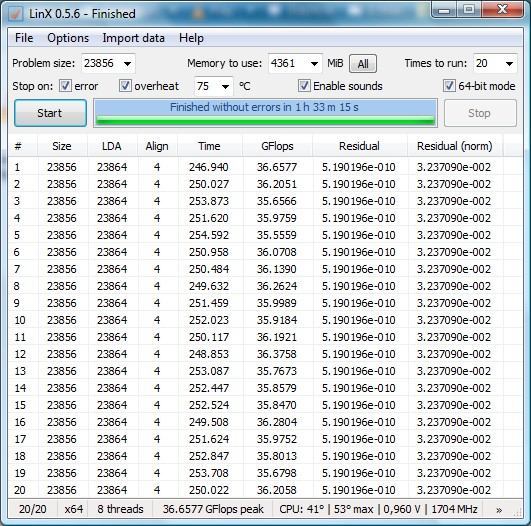Screen dimensions: 531x526
Task: Click the 20/20 status bar entry
Action: (33, 509)
